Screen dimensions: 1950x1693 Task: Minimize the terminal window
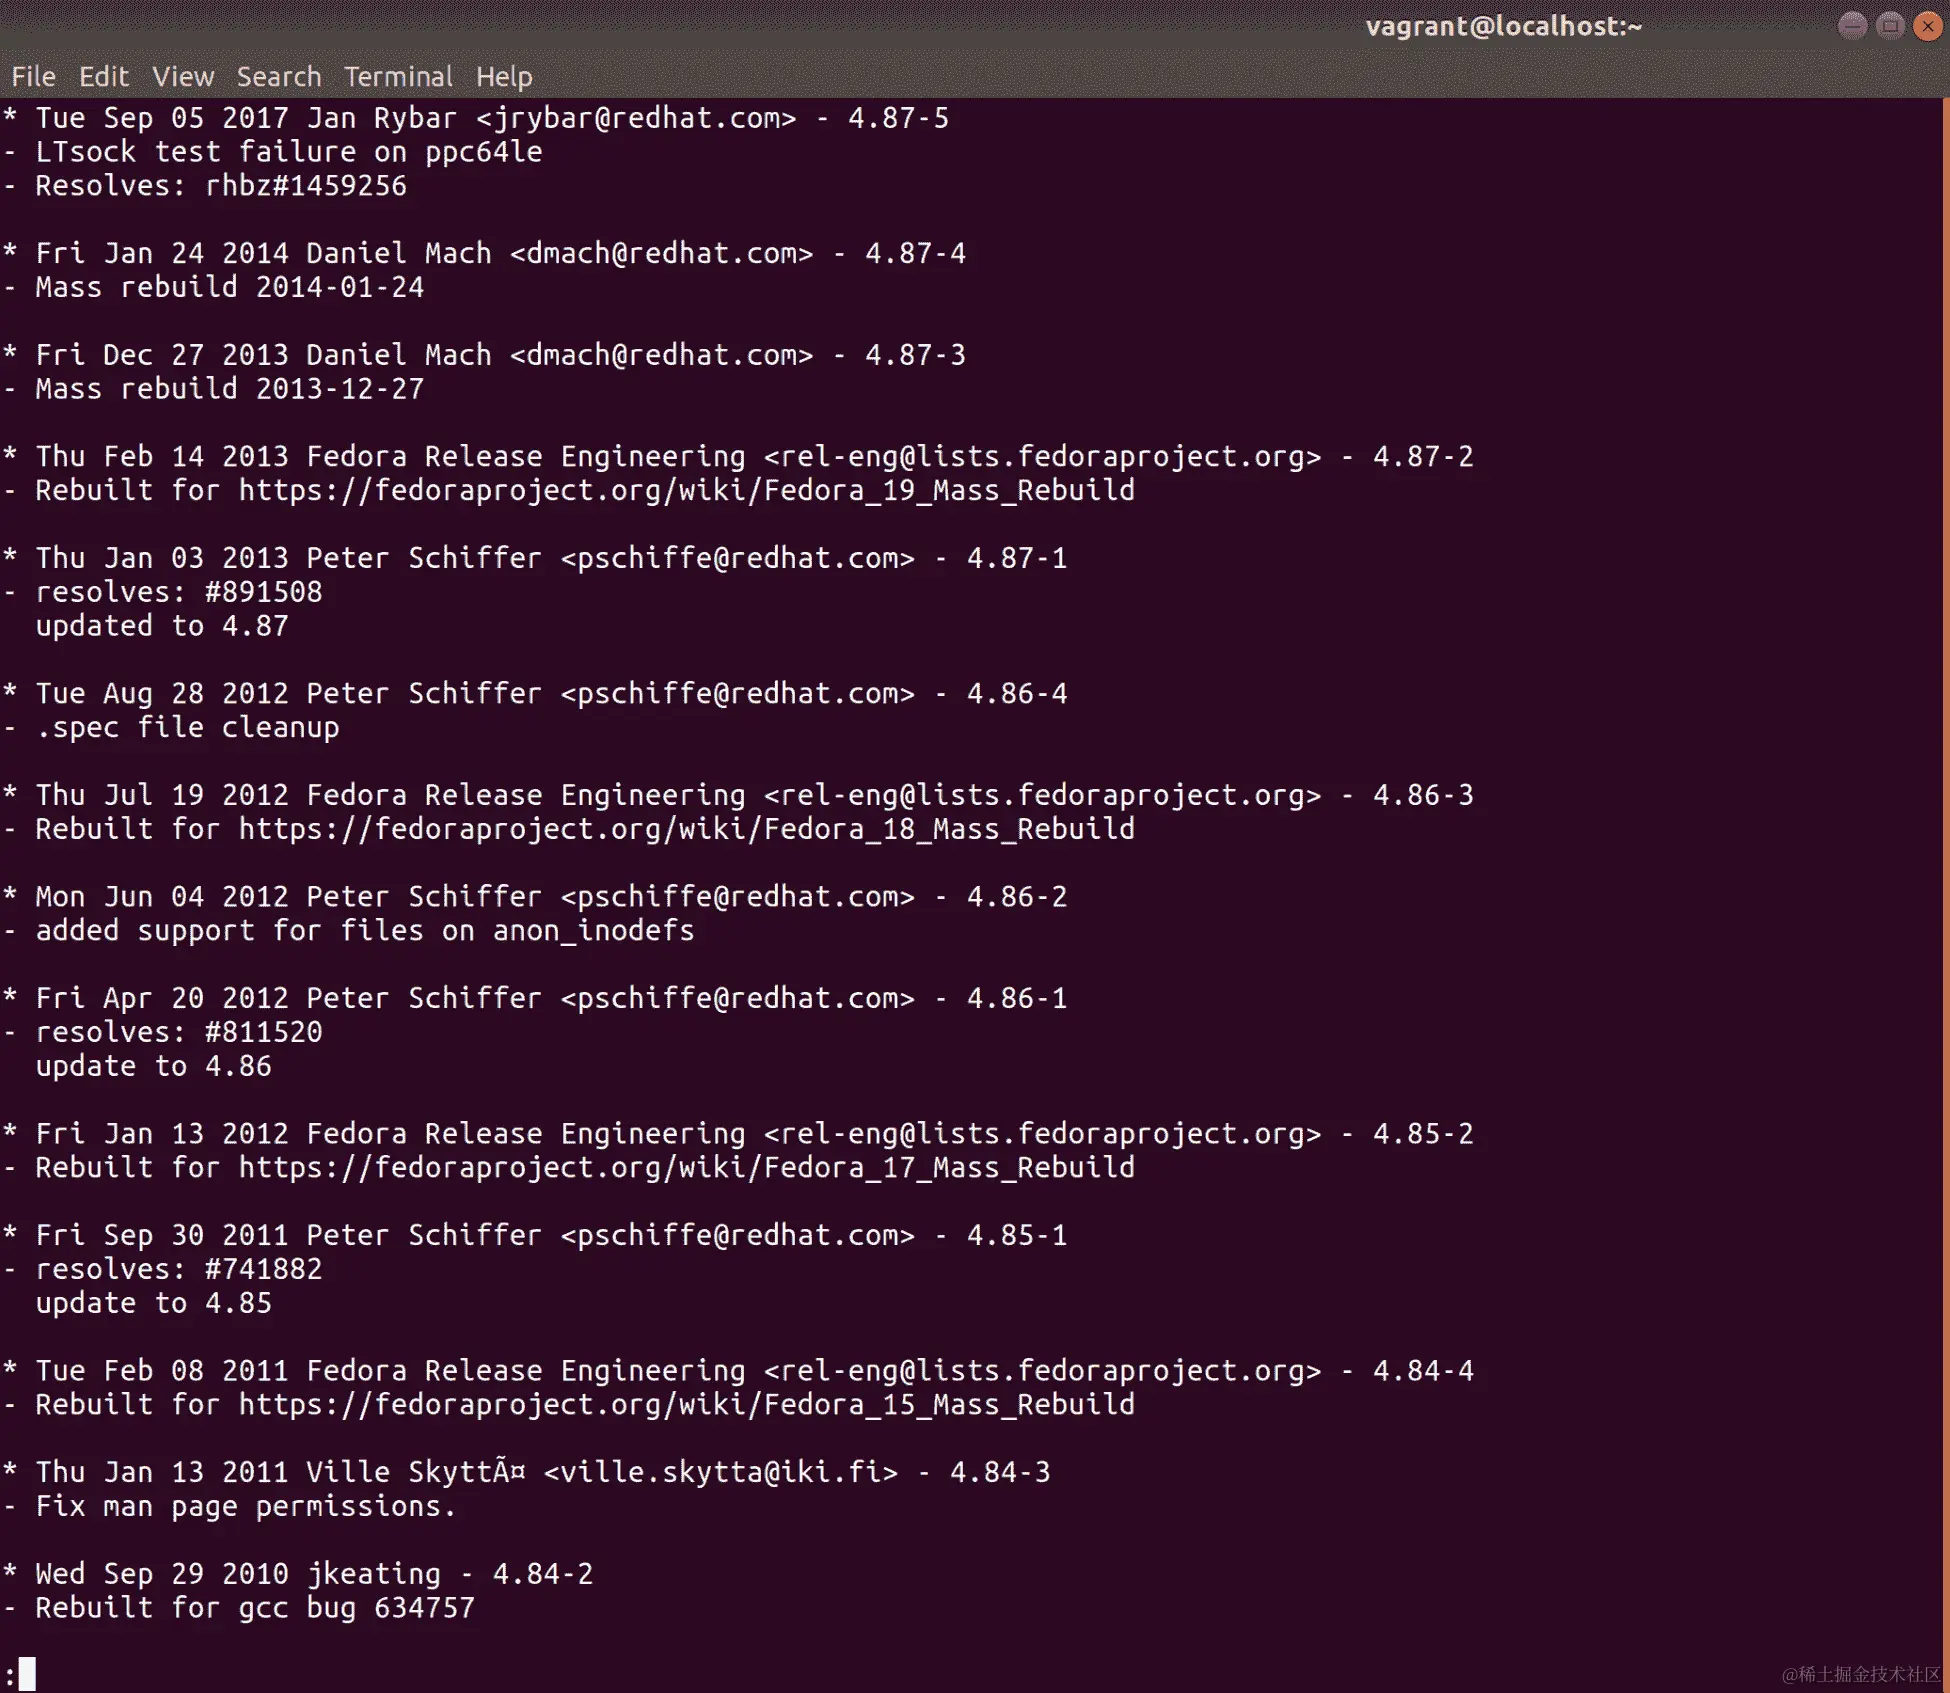1852,26
